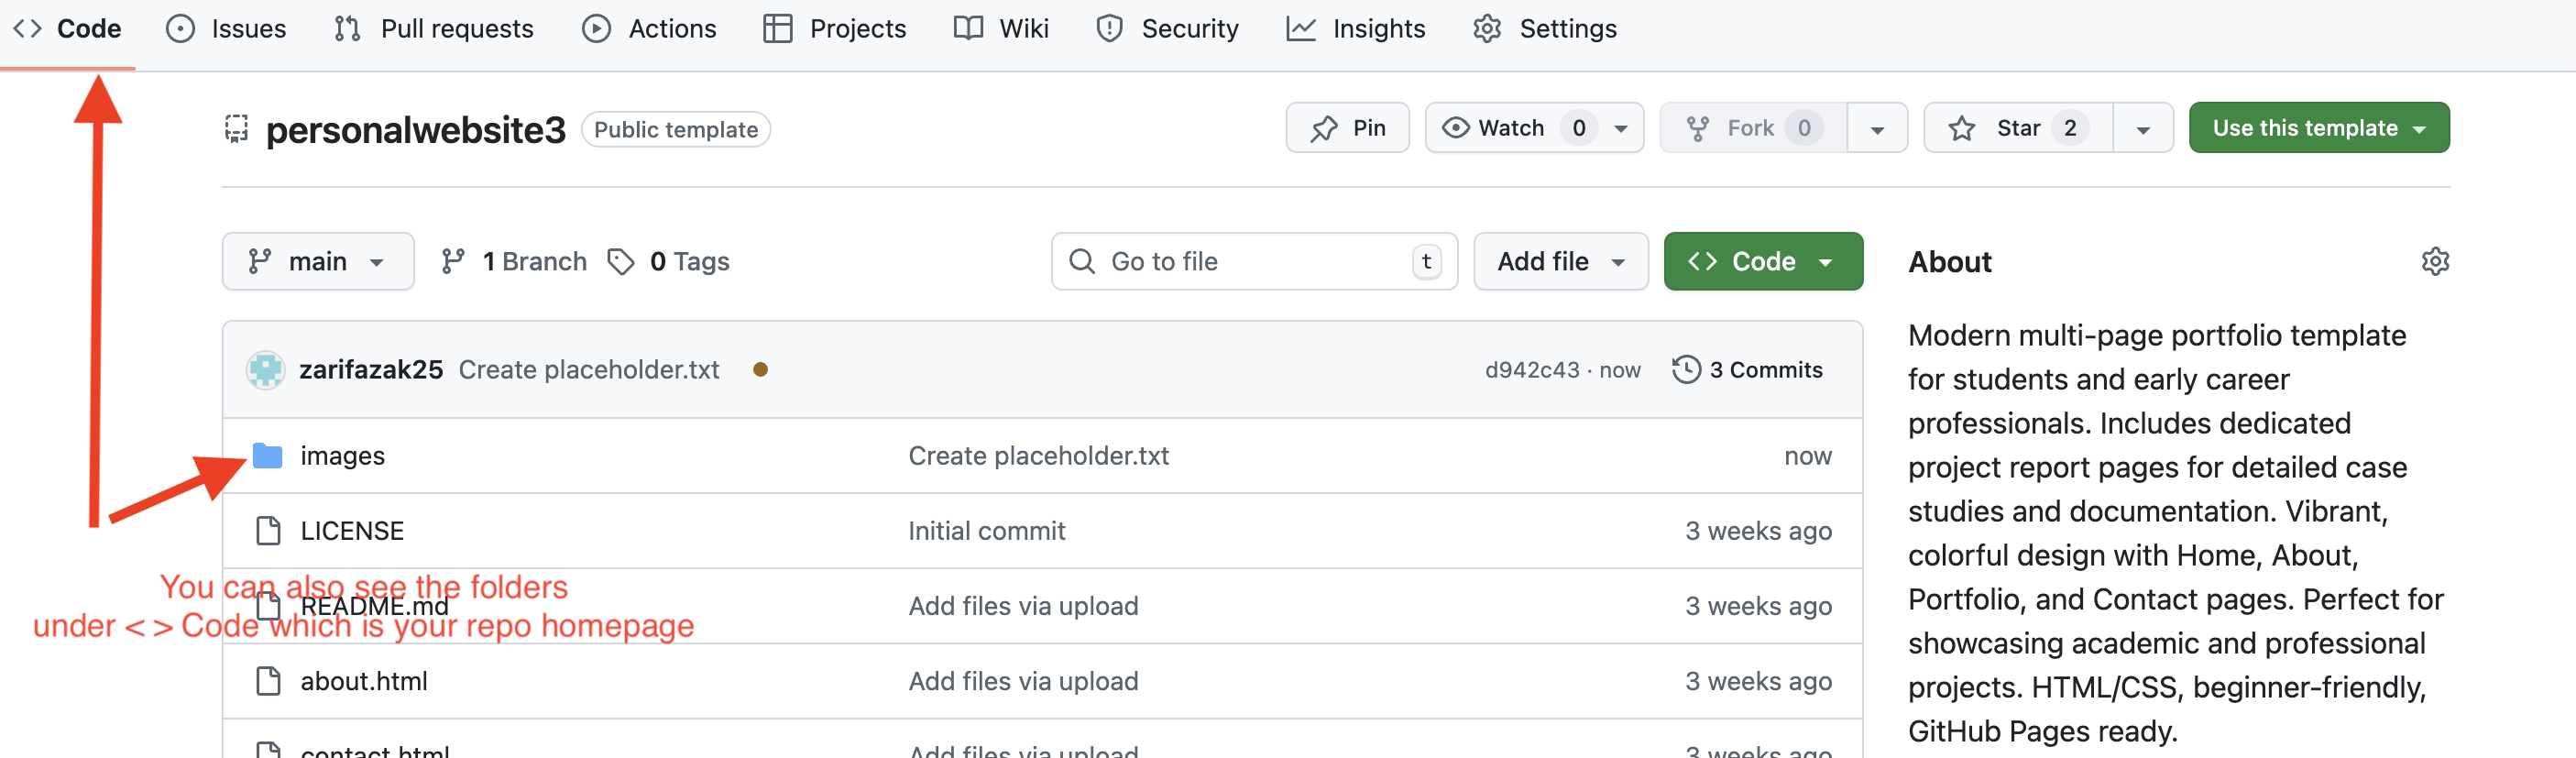Screen dimensions: 2576x758
Task: Click the LICENSE row 3 weeks ago timestamp
Action: (x=1758, y=531)
